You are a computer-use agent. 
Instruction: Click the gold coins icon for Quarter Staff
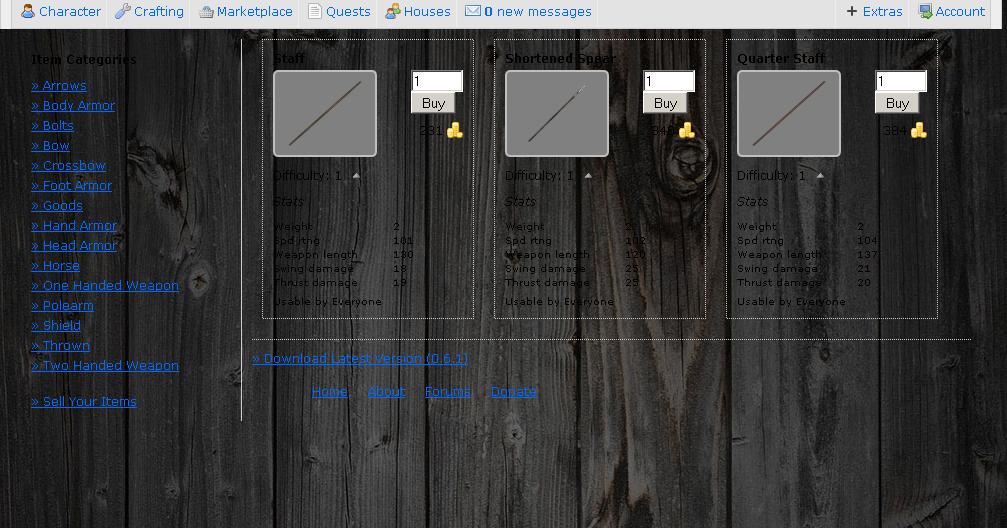919,130
